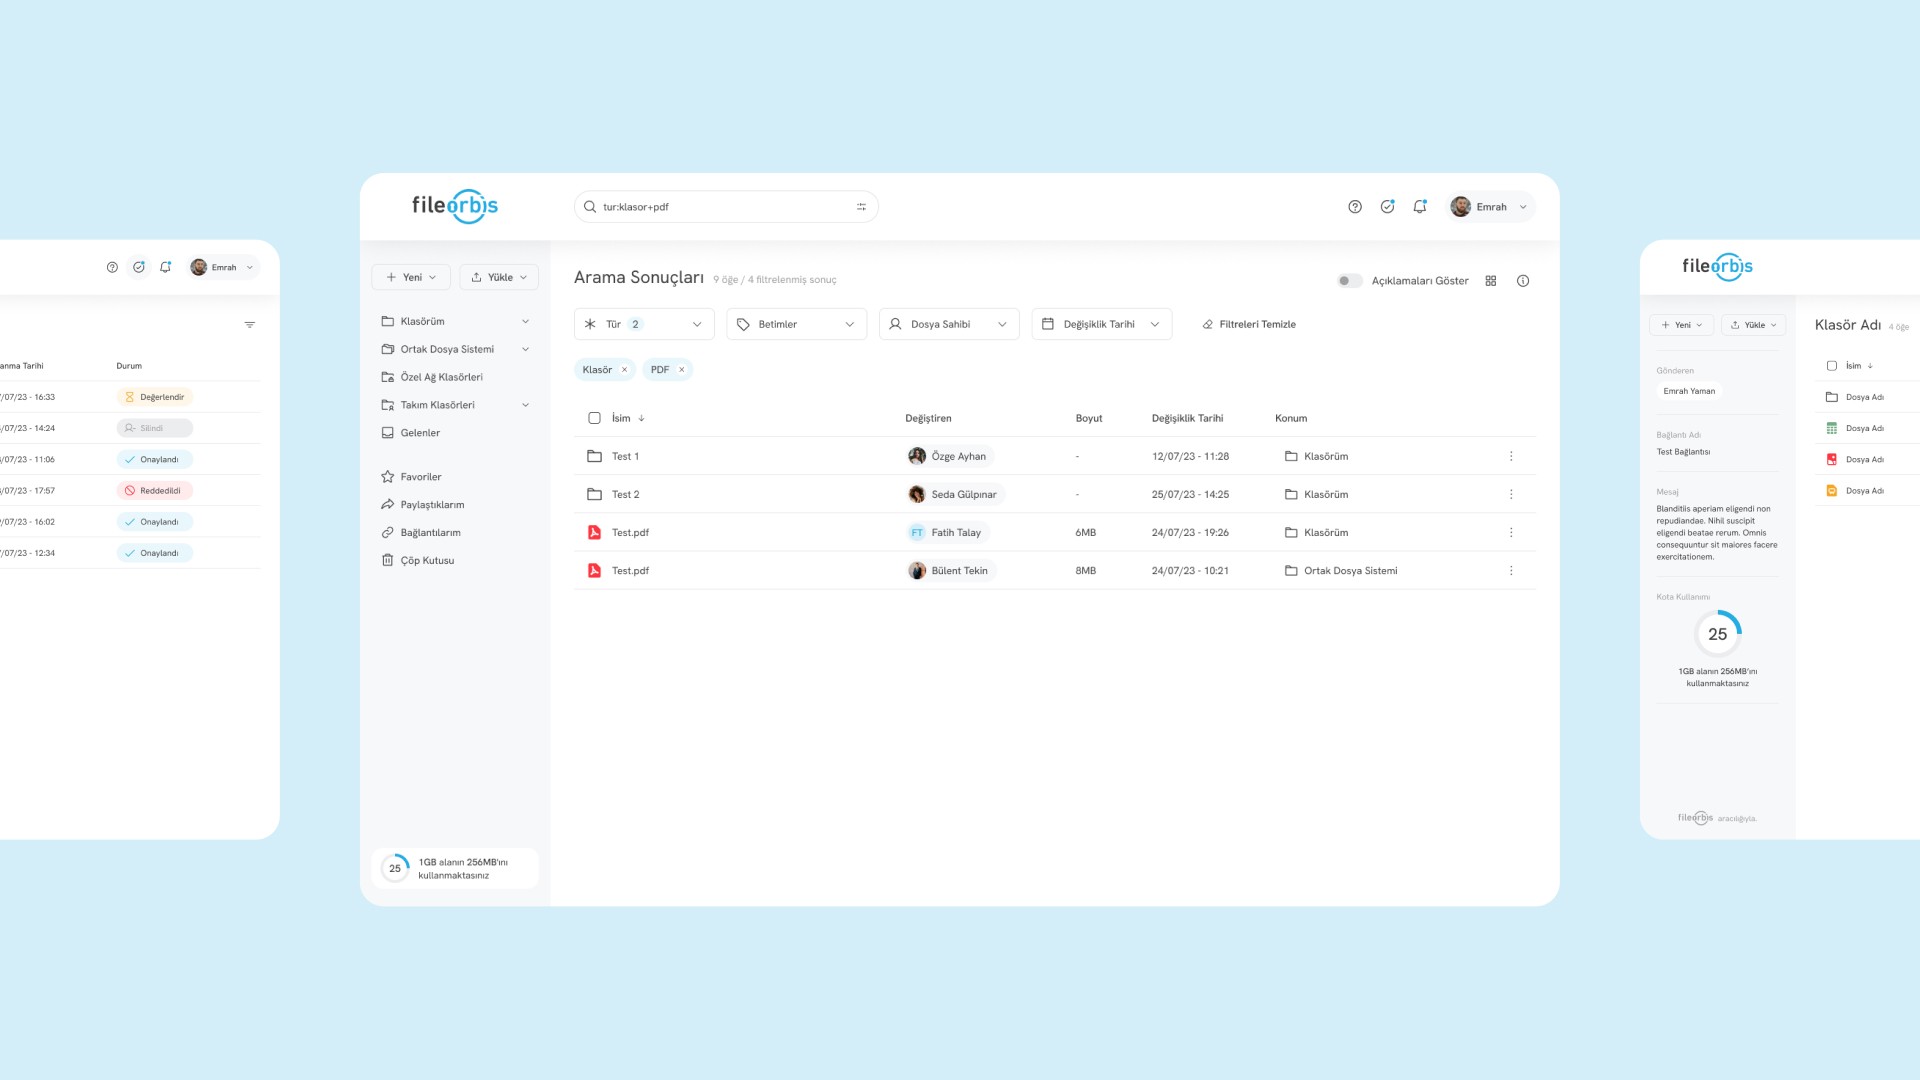1920x1080 pixels.
Task: Switch to grid view icon
Action: 1491,281
